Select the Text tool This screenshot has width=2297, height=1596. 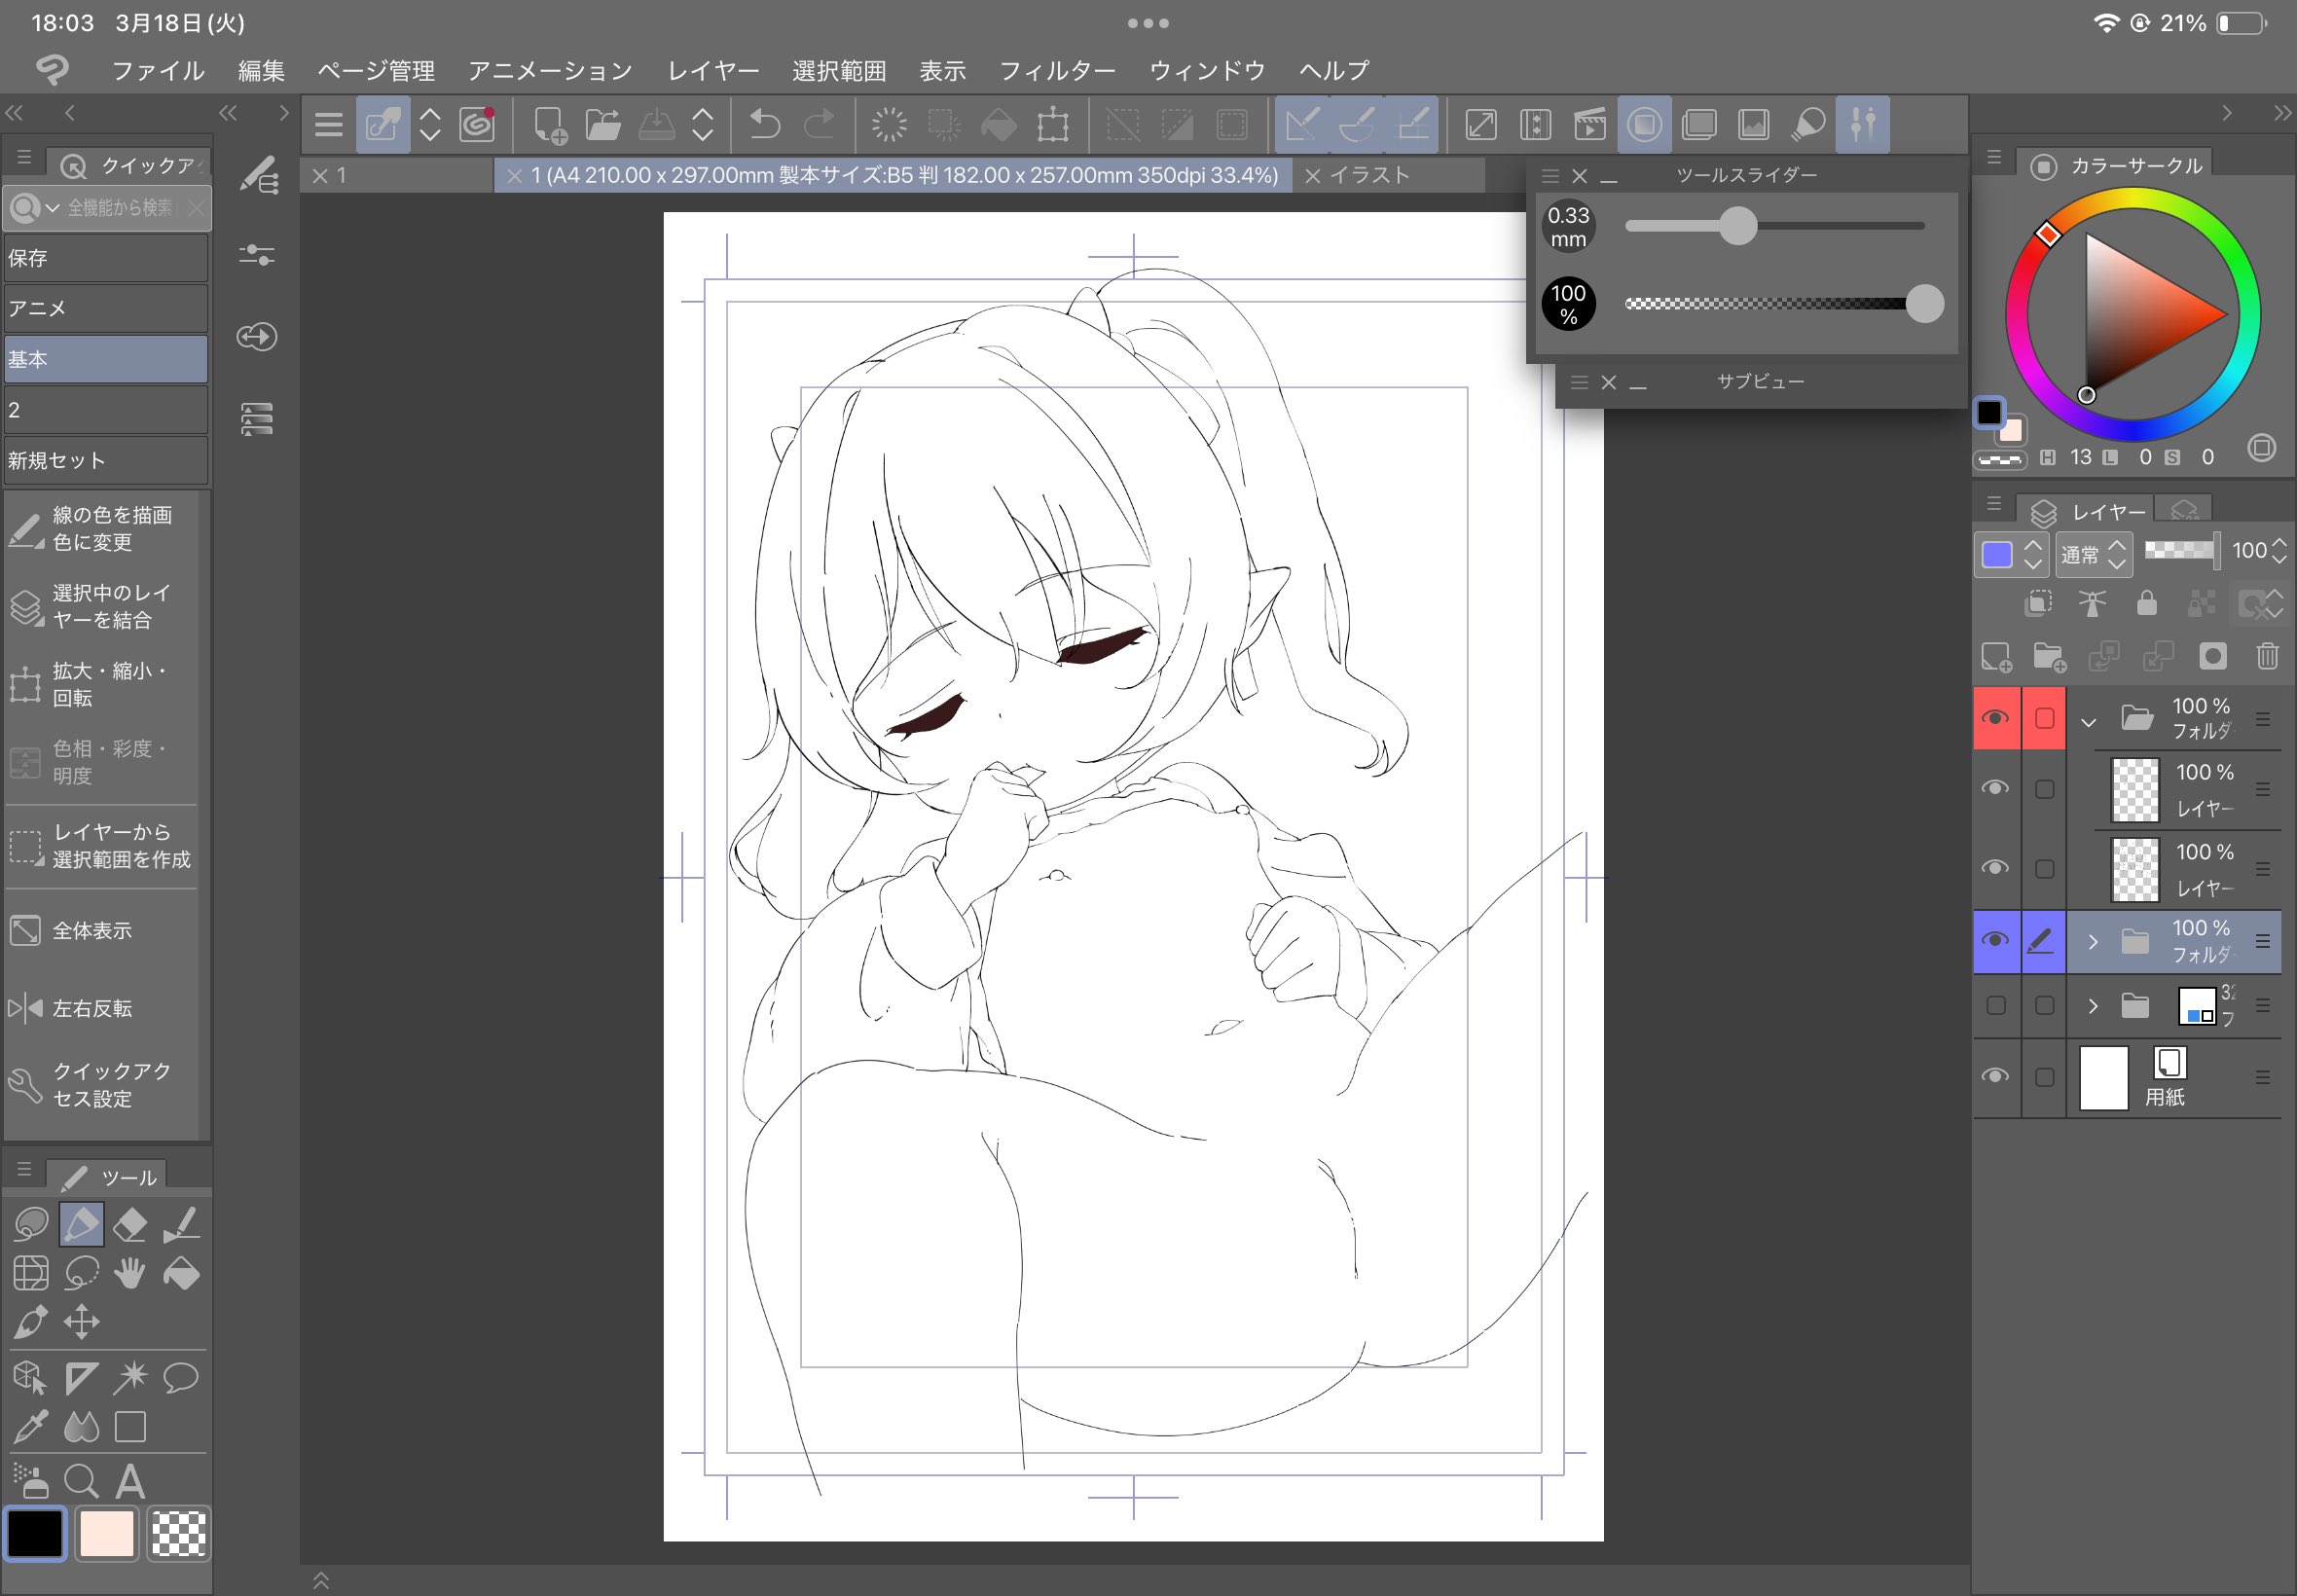tap(130, 1481)
